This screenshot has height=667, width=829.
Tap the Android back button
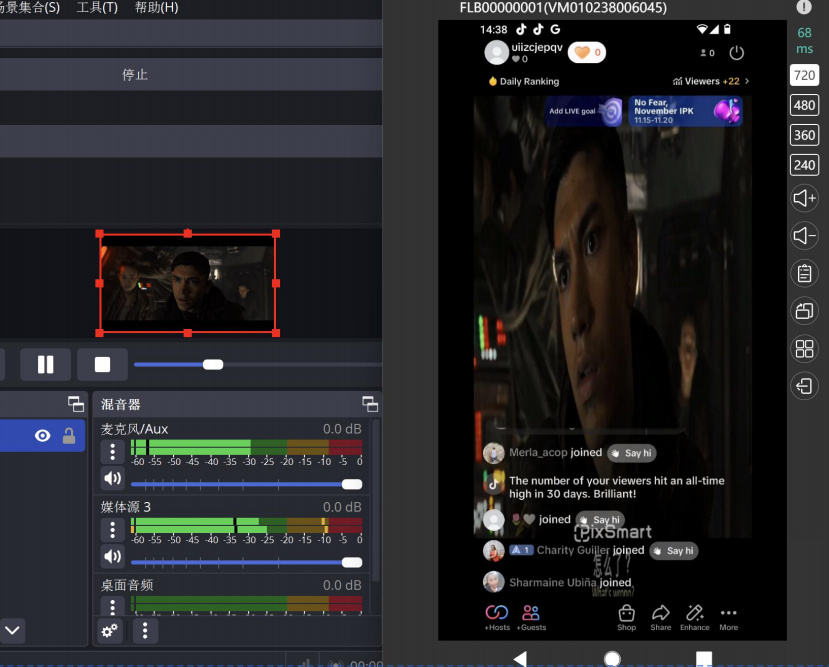coord(520,659)
